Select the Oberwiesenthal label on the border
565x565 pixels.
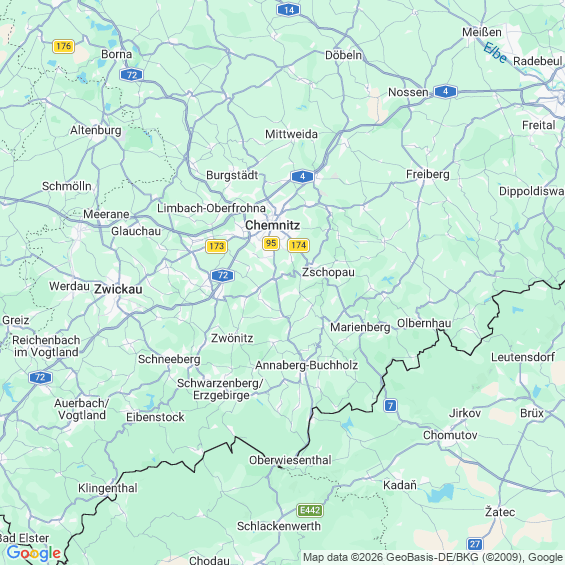290,460
